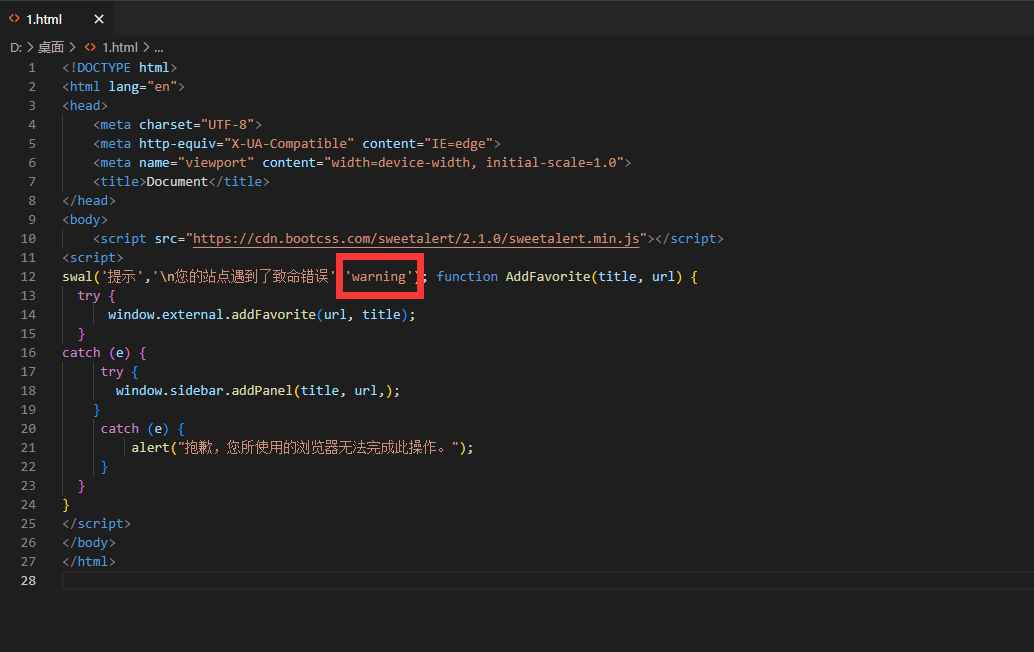Click line number 28 in the gutter

(28, 581)
